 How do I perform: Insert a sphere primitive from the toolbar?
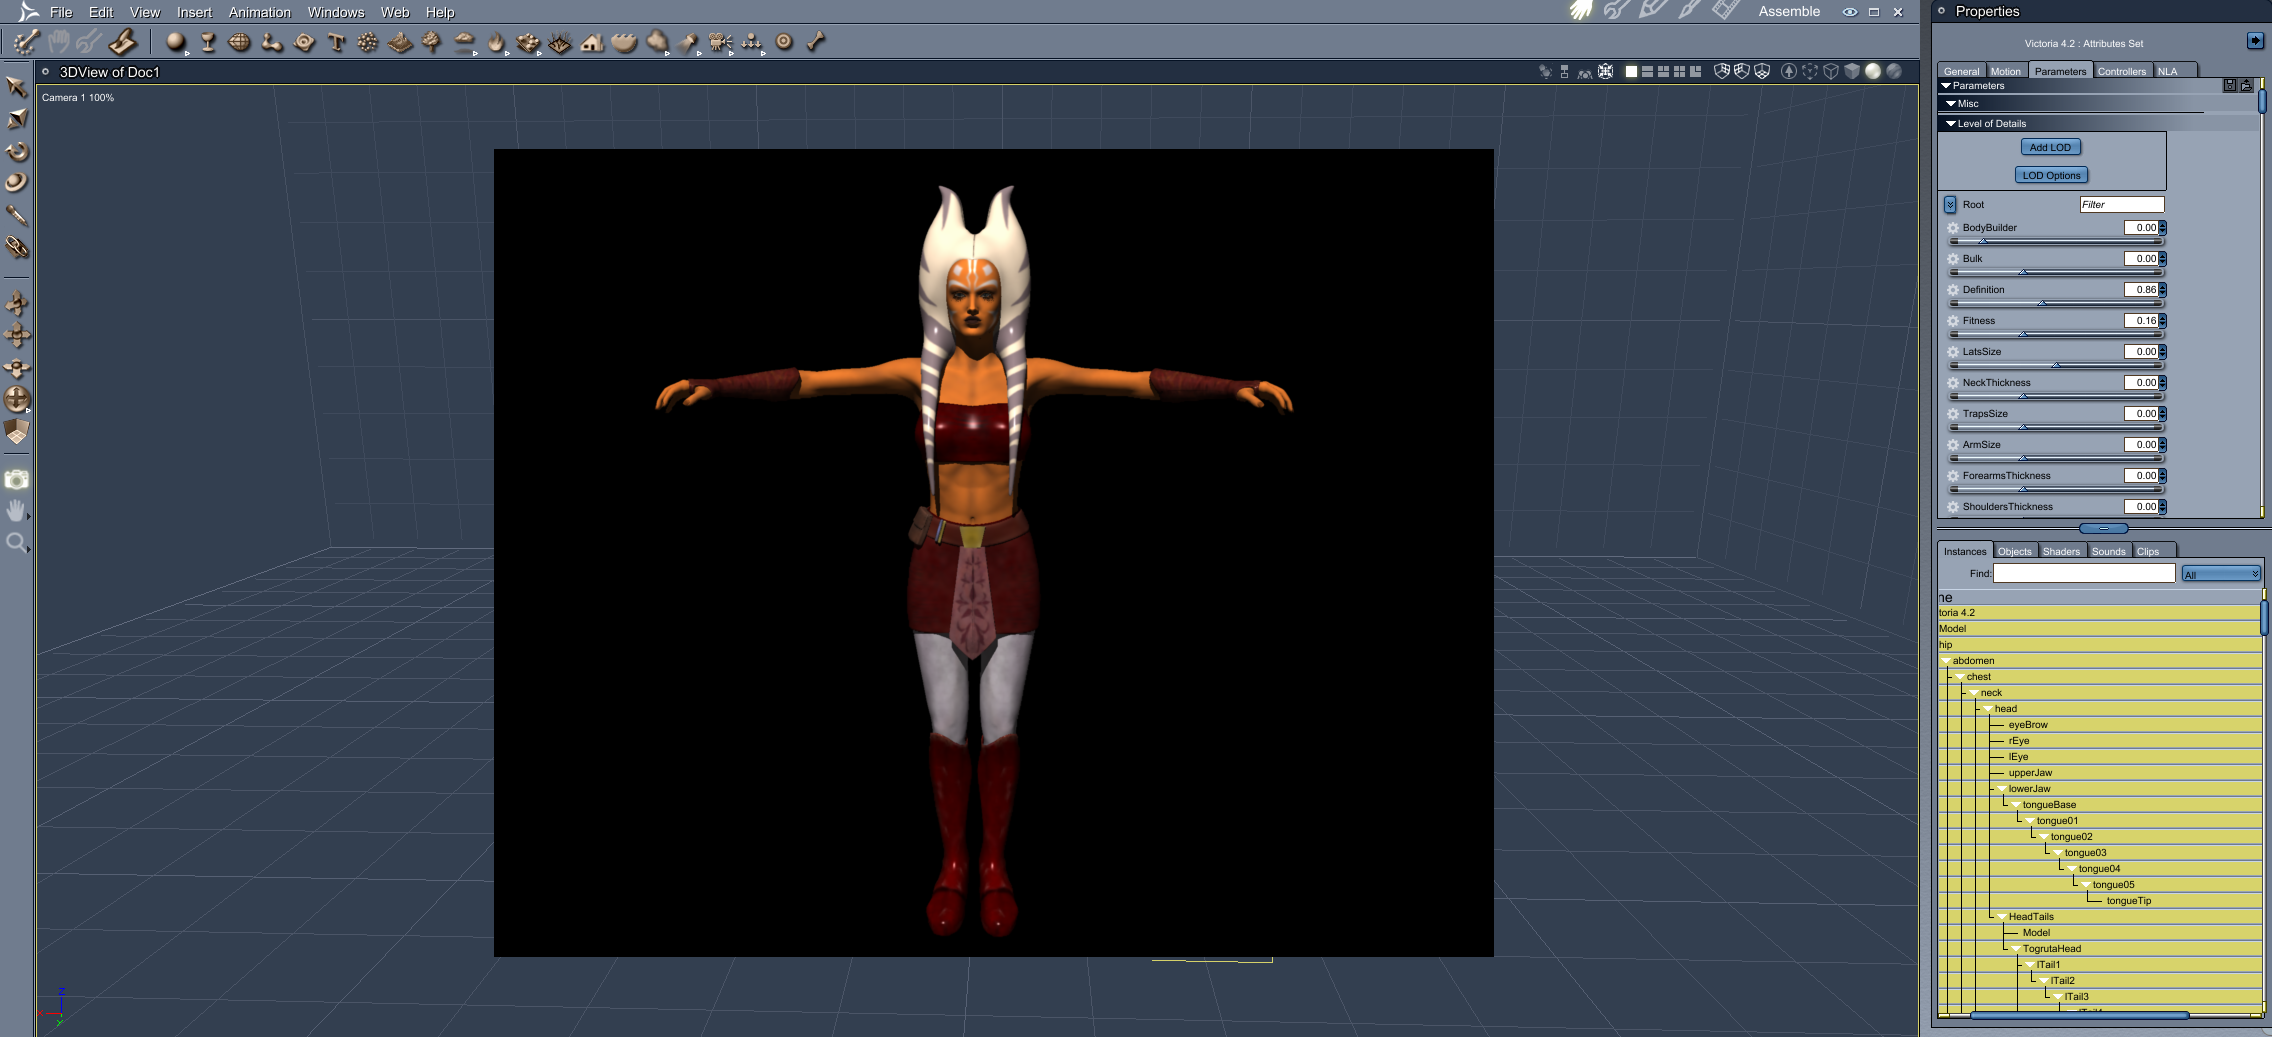176,42
